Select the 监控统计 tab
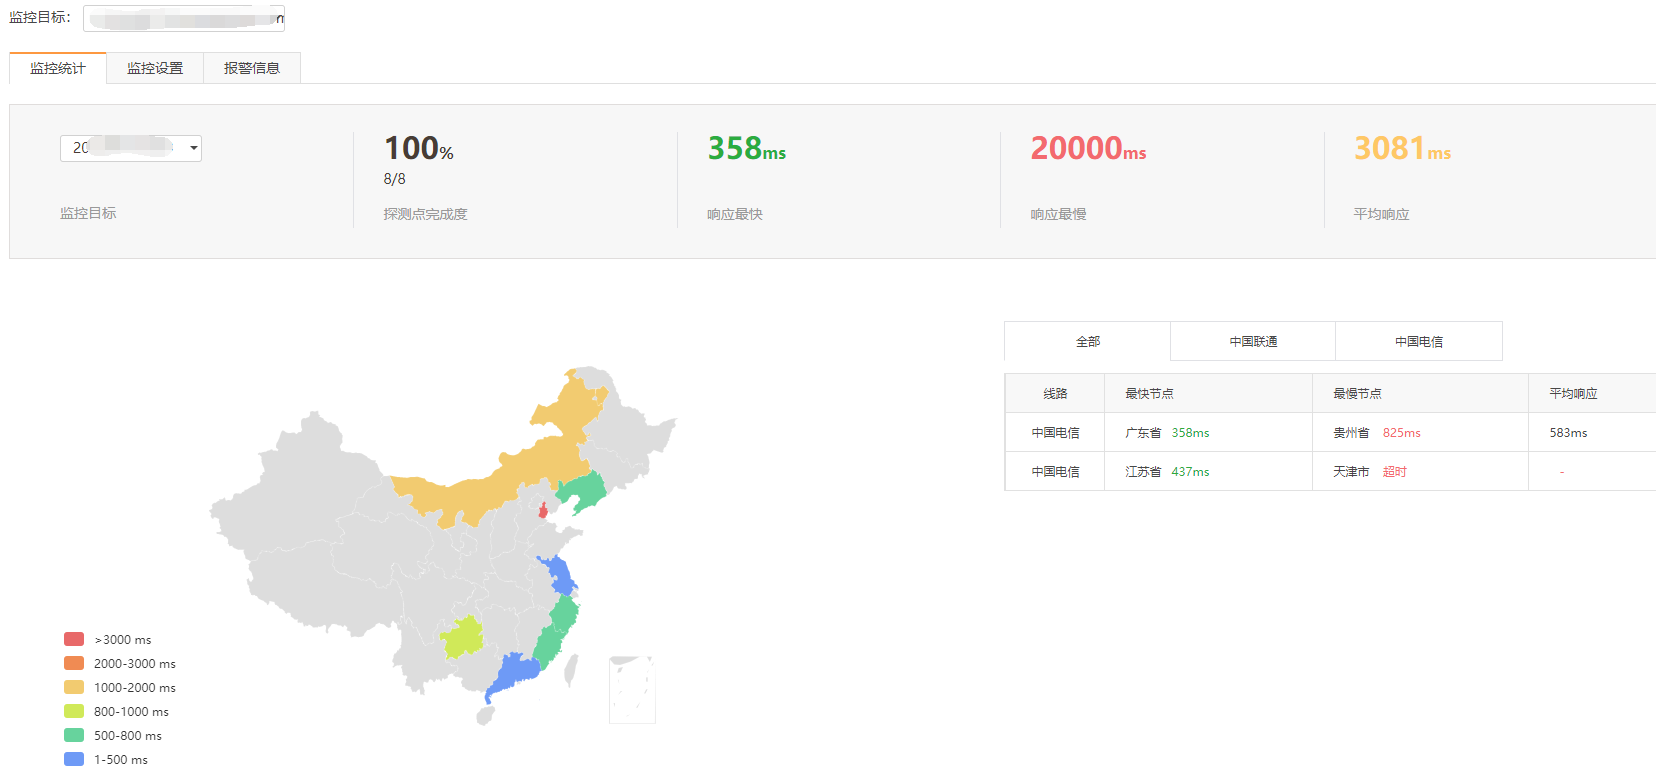This screenshot has width=1656, height=770. tap(58, 68)
